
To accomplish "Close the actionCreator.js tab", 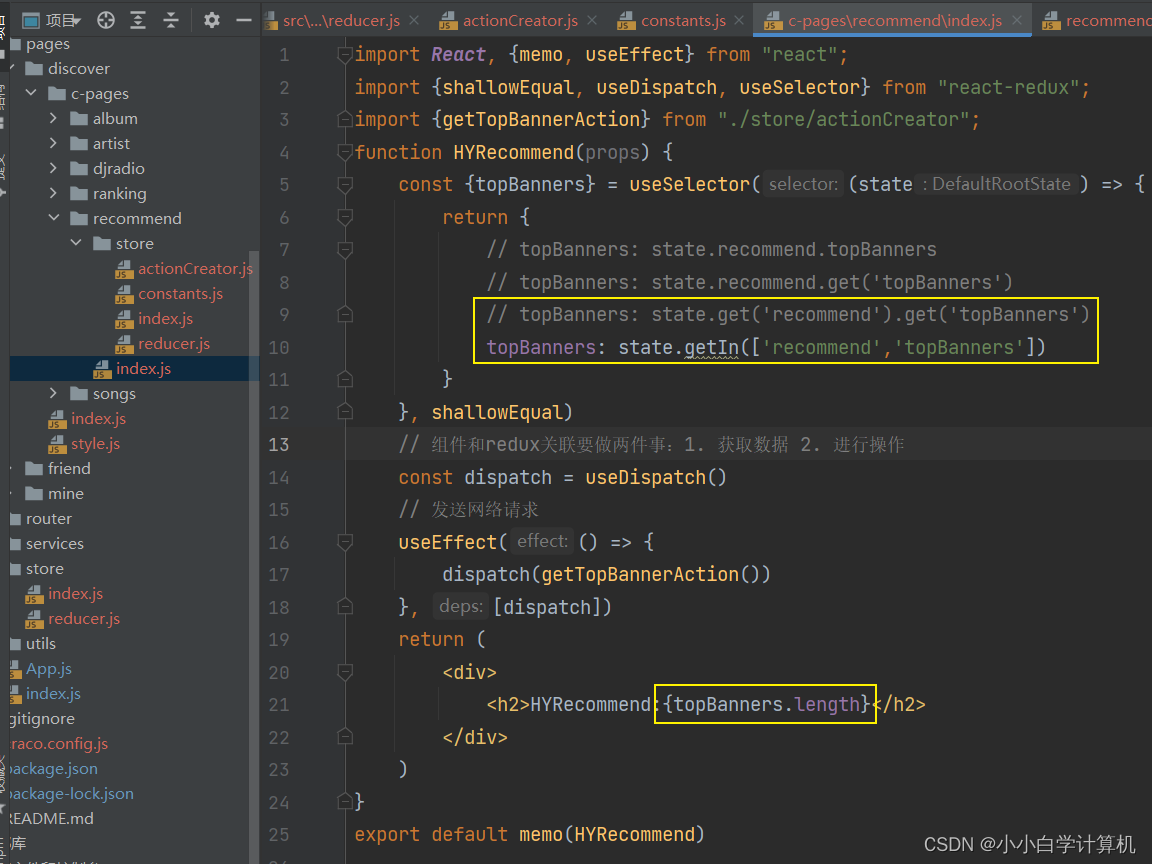I will [592, 21].
